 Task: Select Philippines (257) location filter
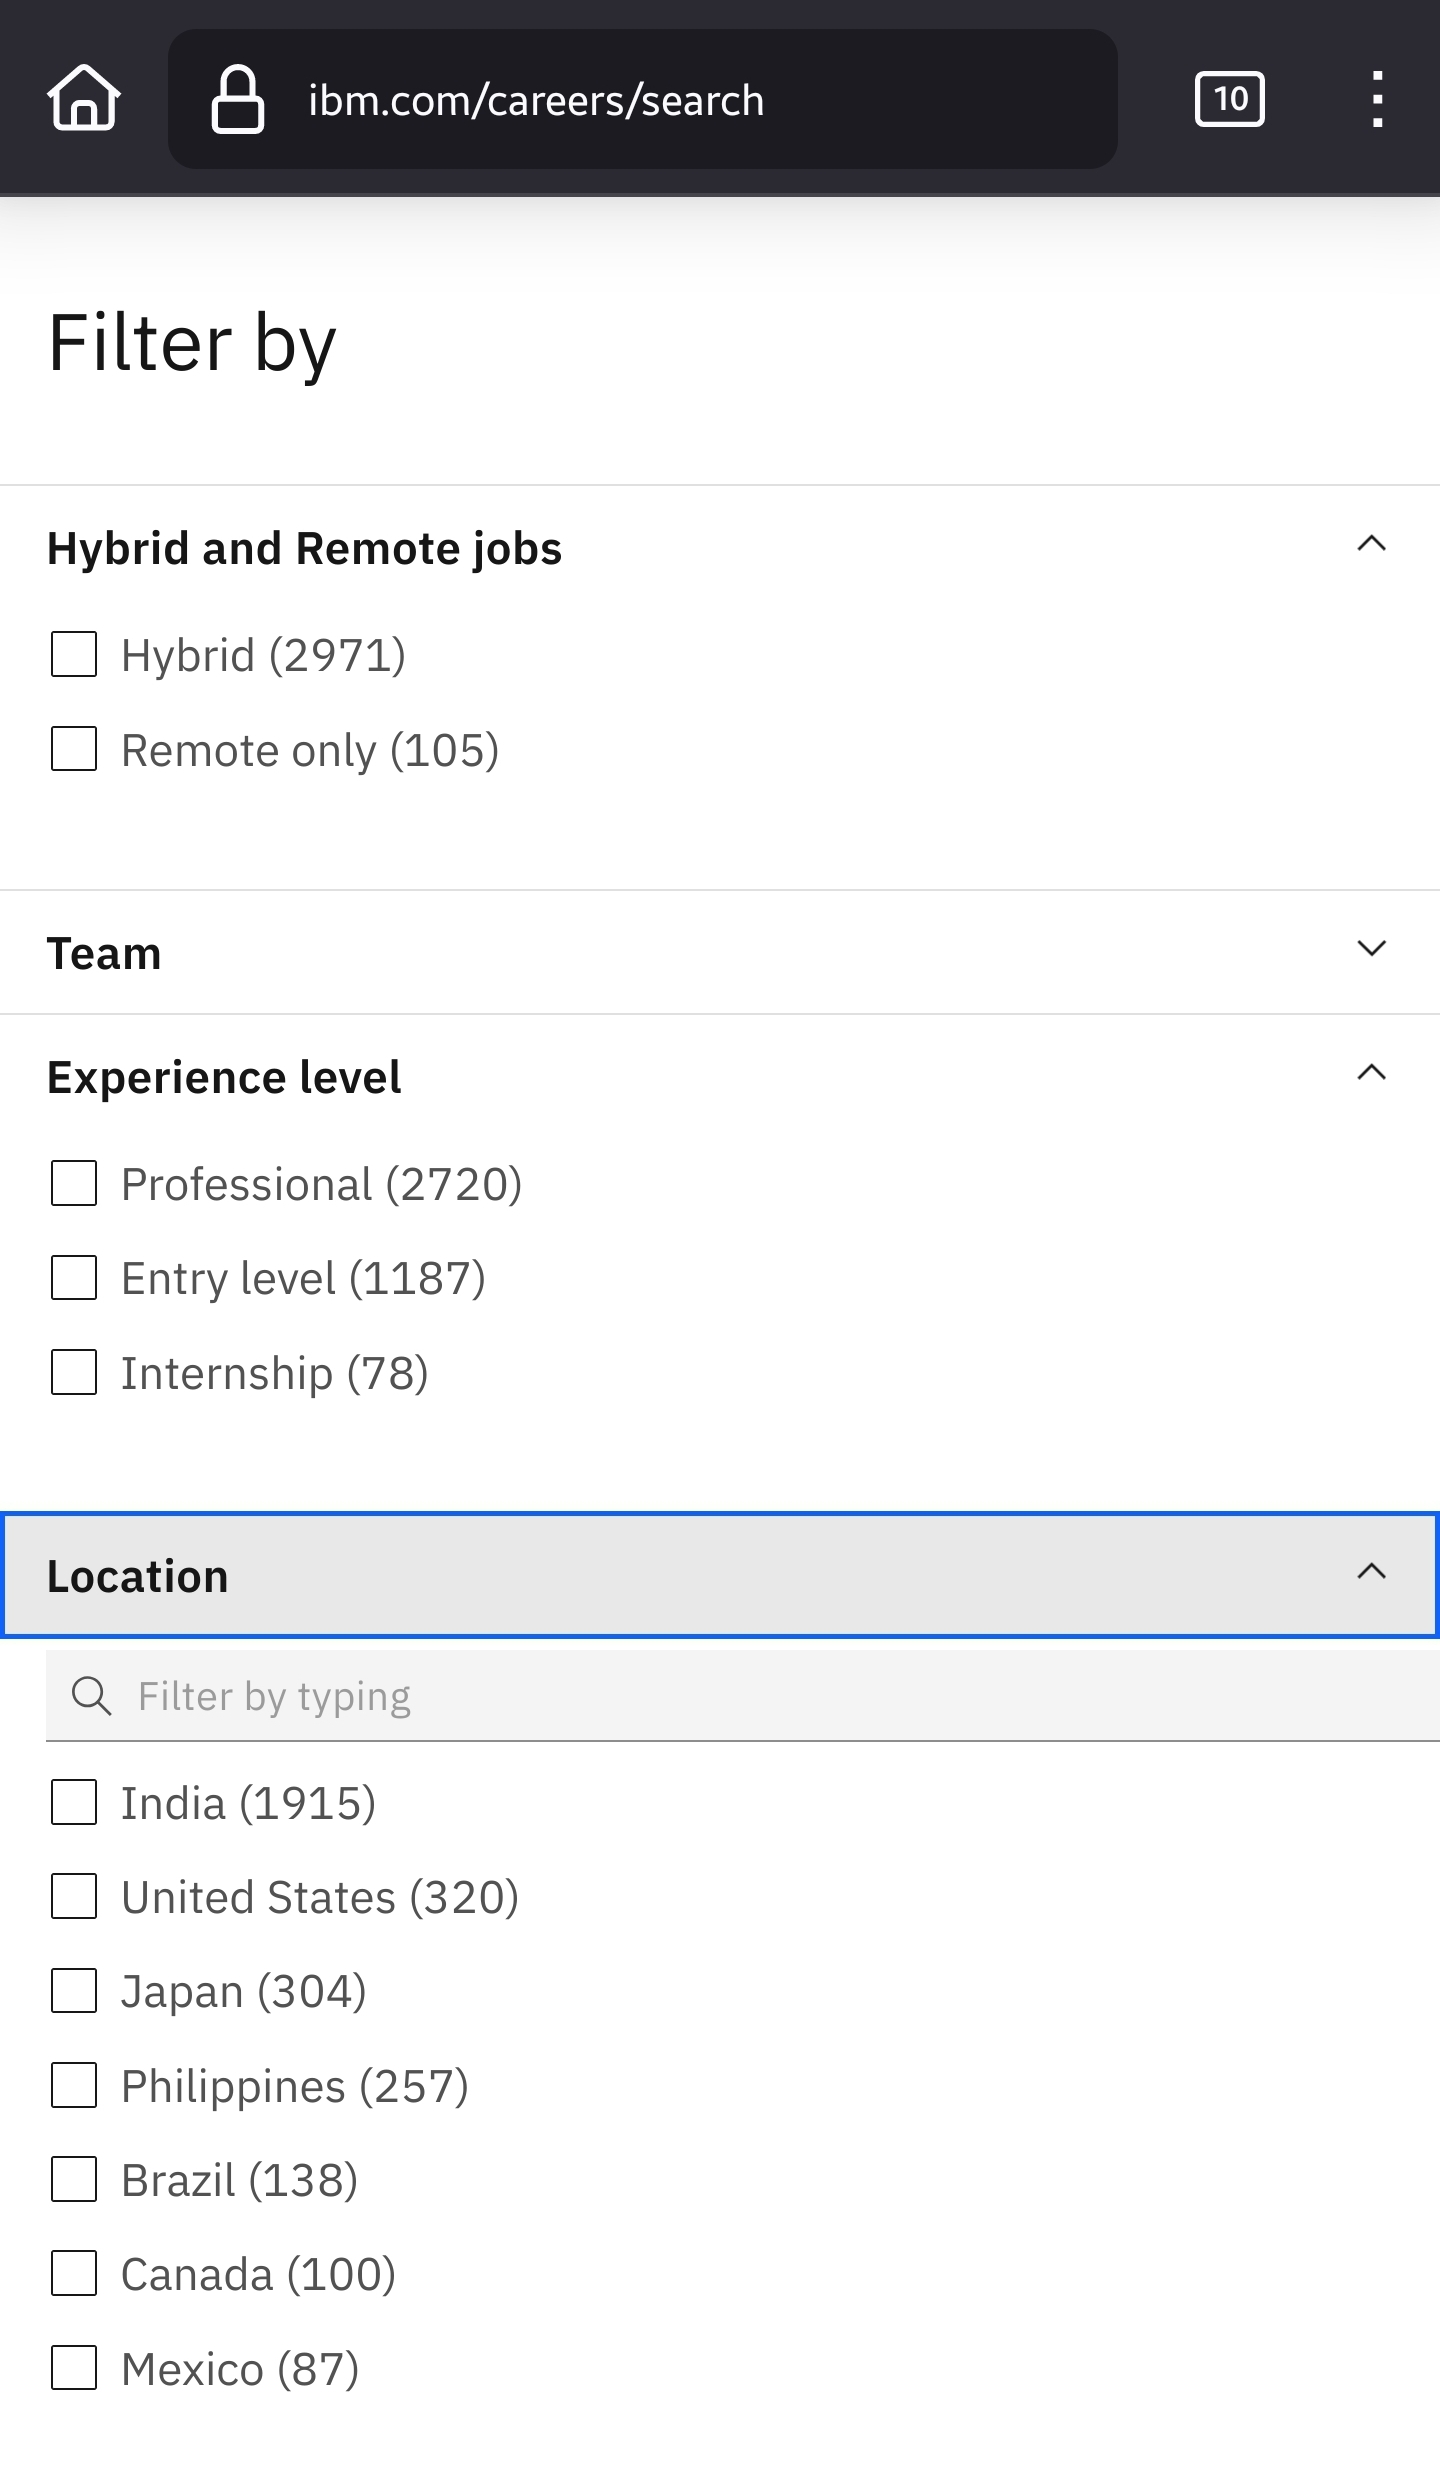[x=74, y=2085]
